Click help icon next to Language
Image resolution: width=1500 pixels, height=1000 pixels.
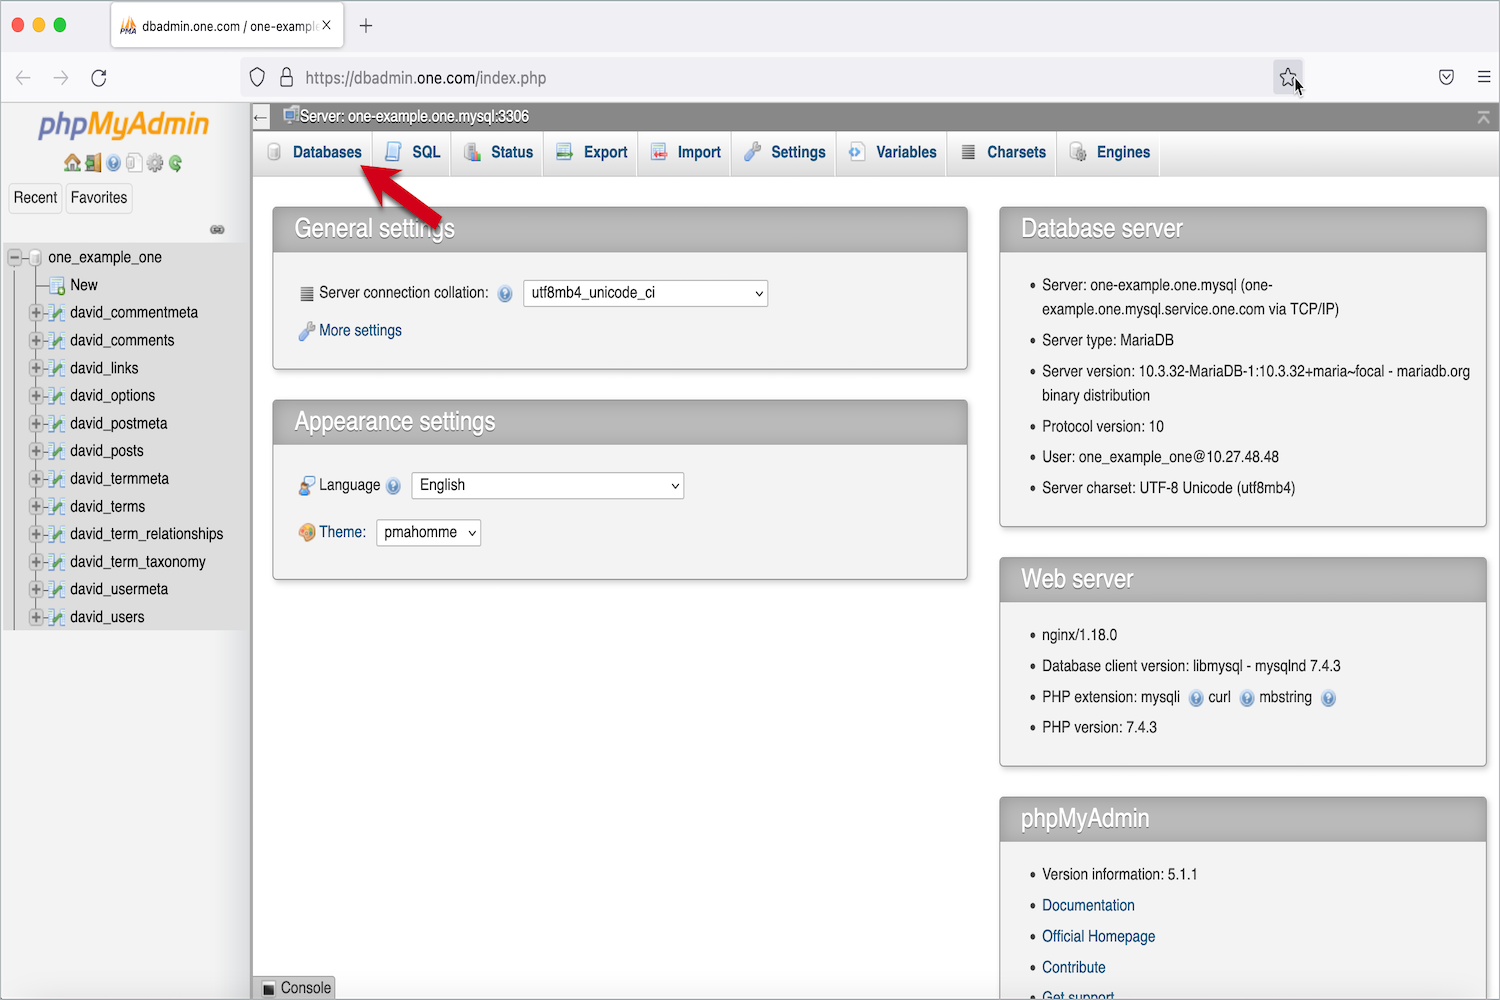coord(393,486)
